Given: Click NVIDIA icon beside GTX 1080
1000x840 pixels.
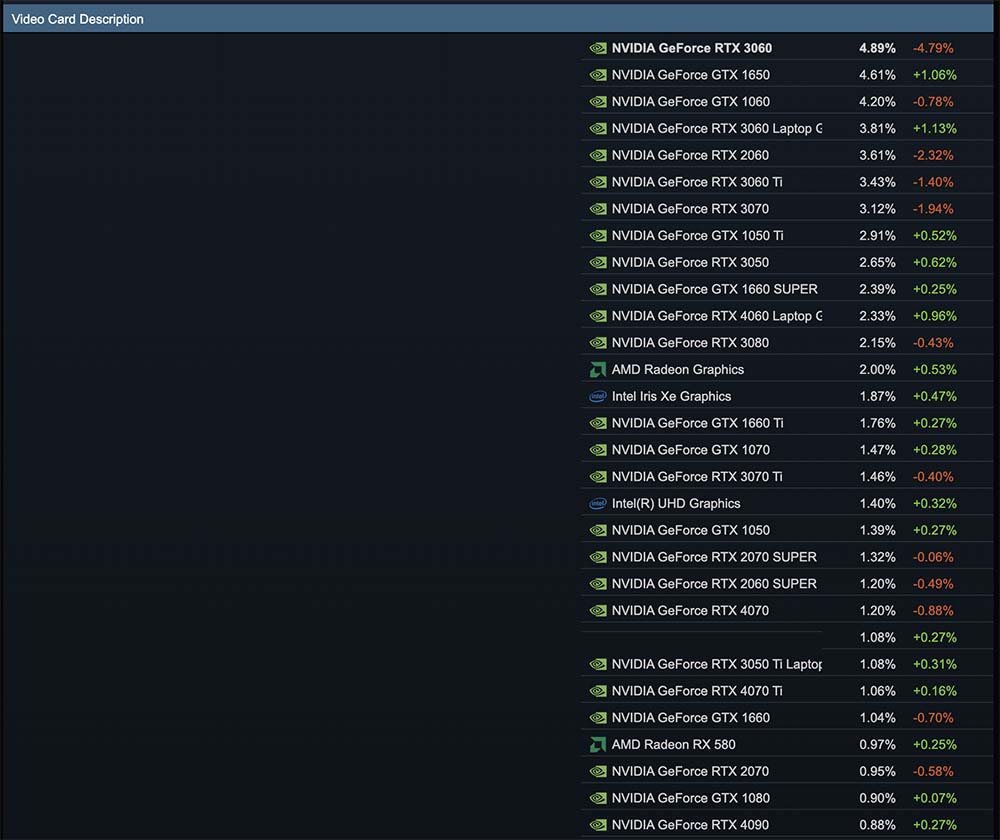Looking at the screenshot, I should pyautogui.click(x=598, y=799).
